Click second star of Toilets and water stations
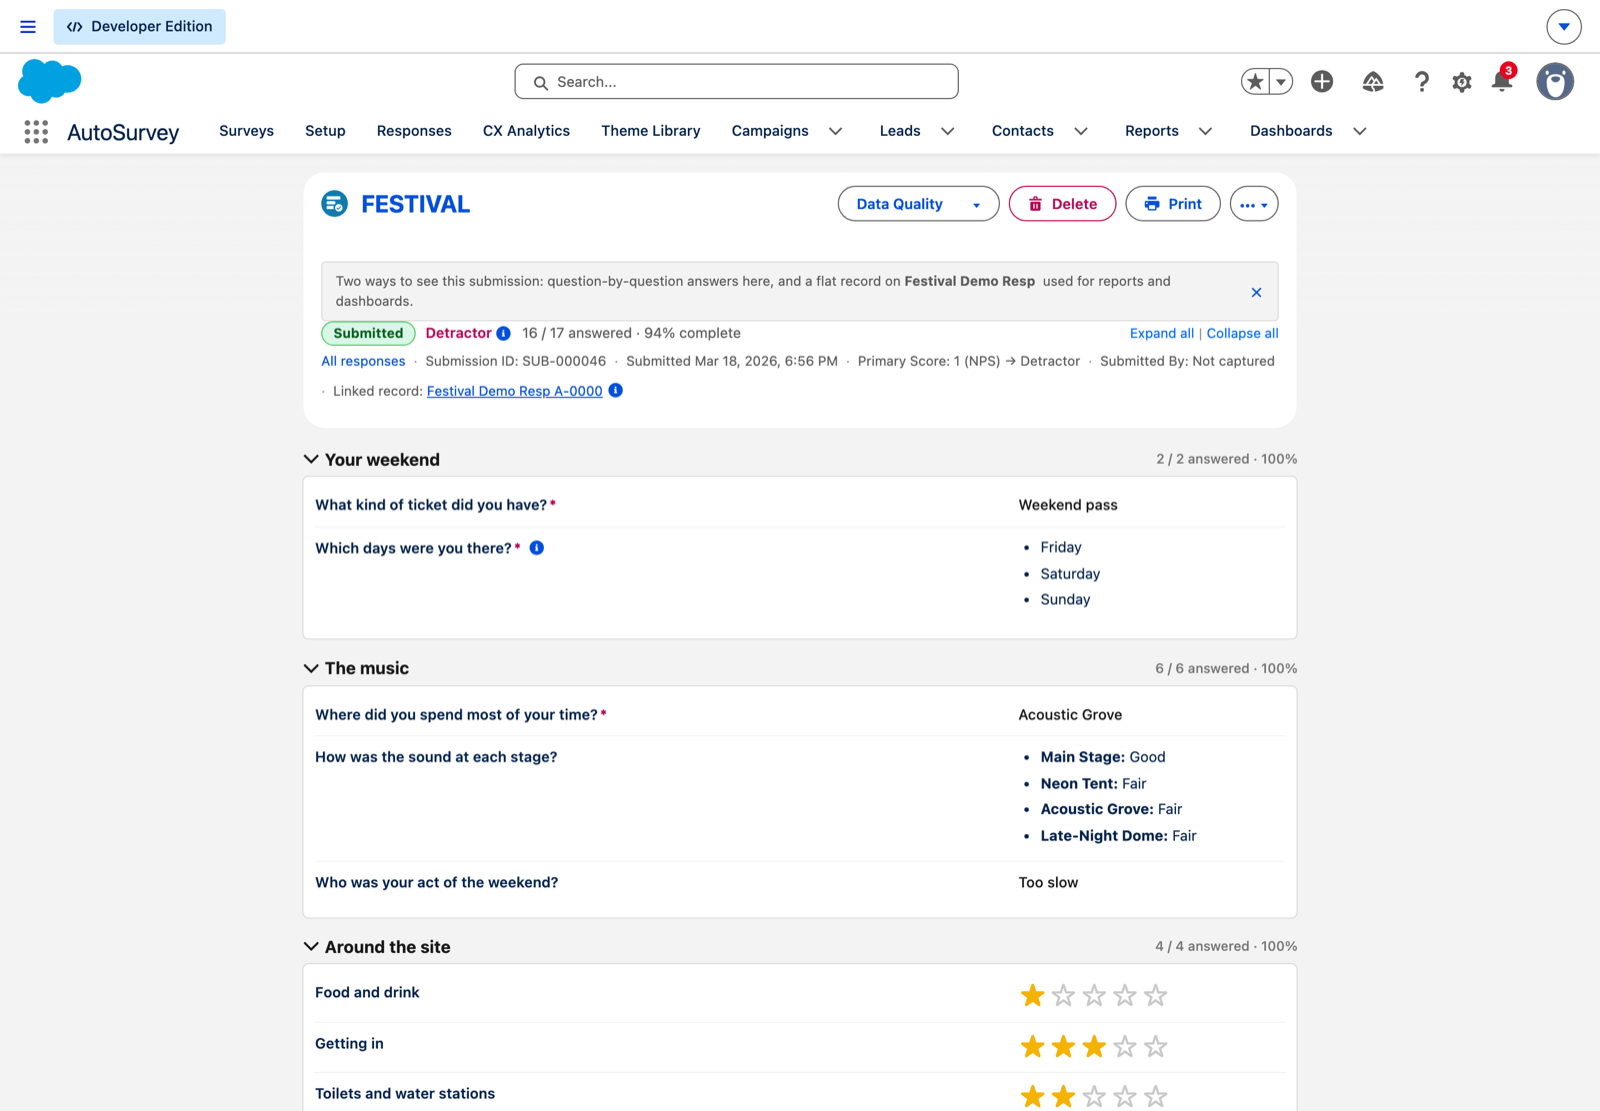This screenshot has width=1600, height=1111. [1064, 1097]
